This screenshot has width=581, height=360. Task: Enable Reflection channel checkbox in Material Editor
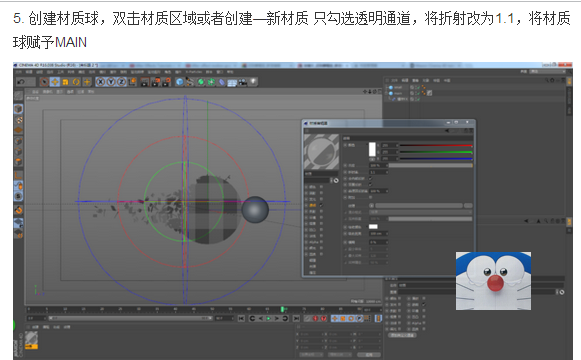[x=321, y=211]
